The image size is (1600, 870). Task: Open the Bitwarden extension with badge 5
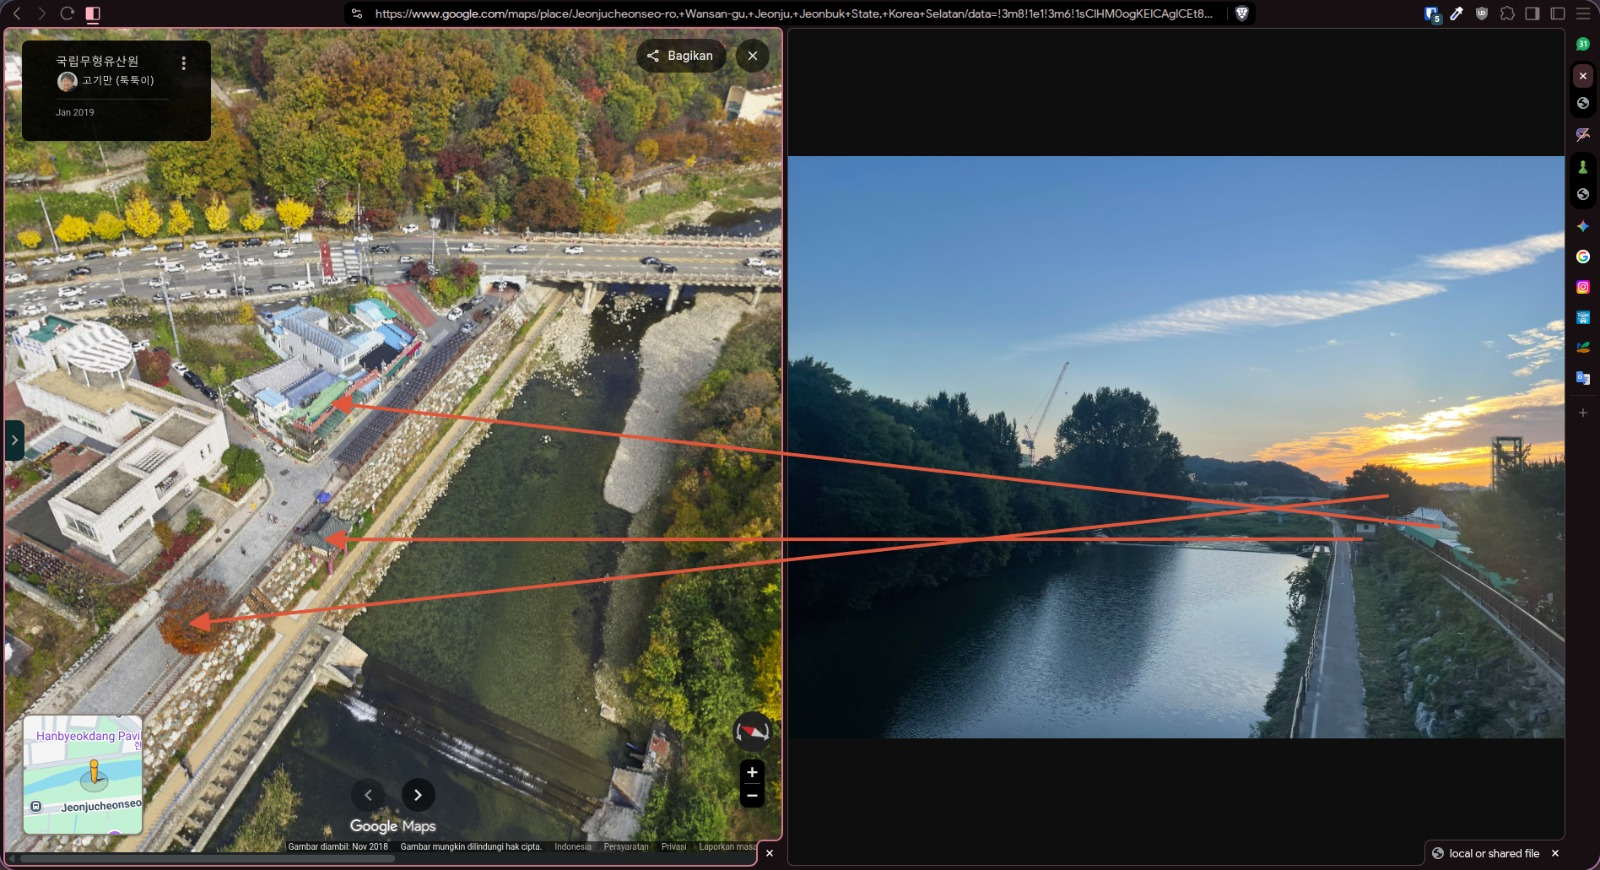(x=1432, y=14)
